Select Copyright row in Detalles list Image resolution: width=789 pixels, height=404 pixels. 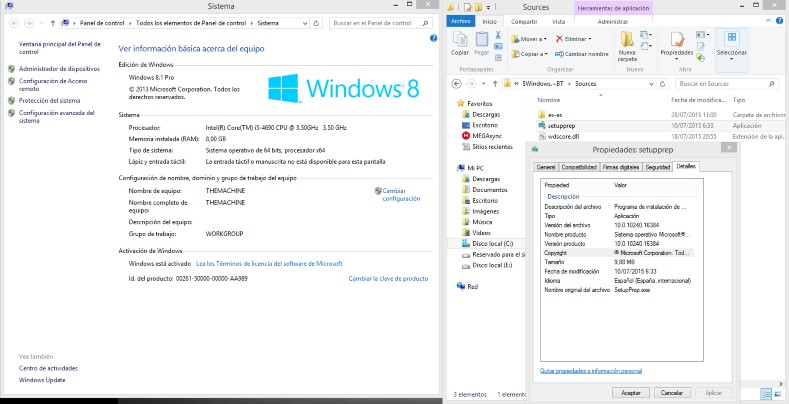pyautogui.click(x=618, y=253)
